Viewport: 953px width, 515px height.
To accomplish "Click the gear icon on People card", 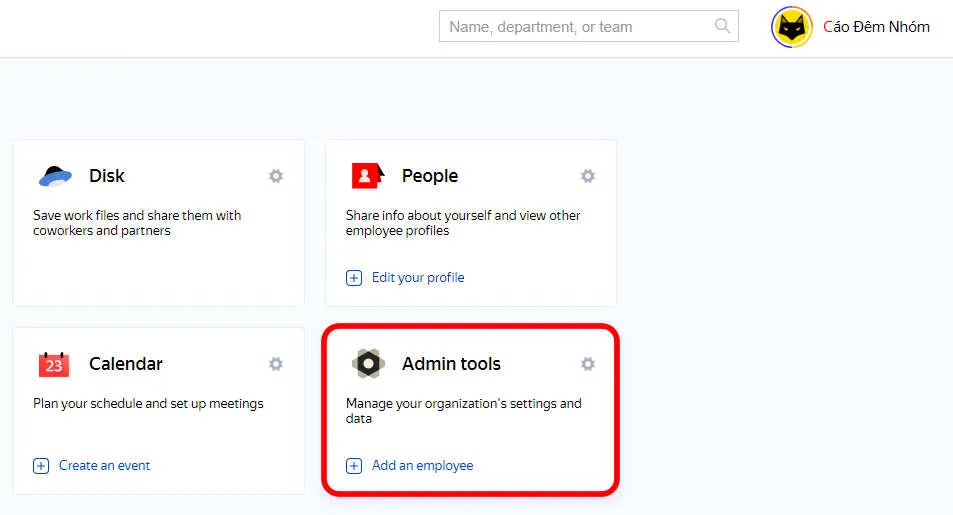I will (588, 176).
